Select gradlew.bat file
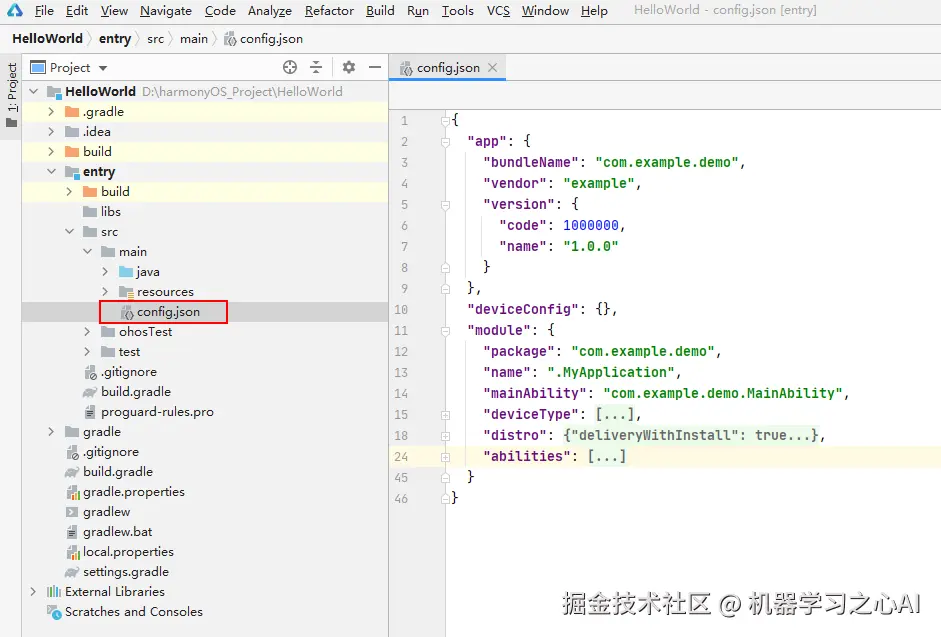941x637 pixels. [118, 531]
